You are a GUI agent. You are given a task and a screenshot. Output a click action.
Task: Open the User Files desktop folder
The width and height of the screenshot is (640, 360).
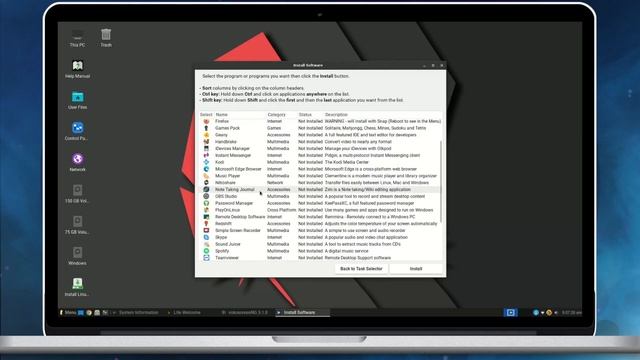coord(78,100)
